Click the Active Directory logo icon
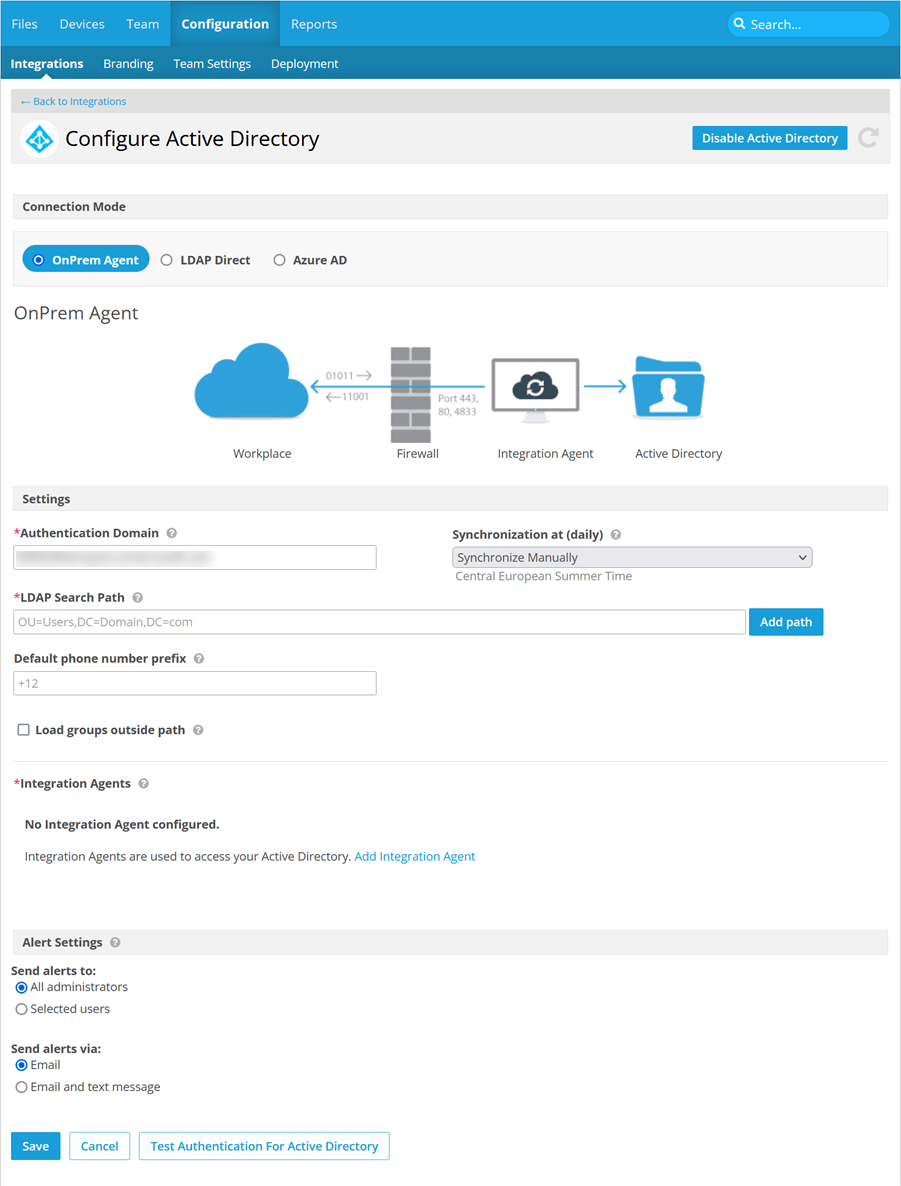 (39, 139)
